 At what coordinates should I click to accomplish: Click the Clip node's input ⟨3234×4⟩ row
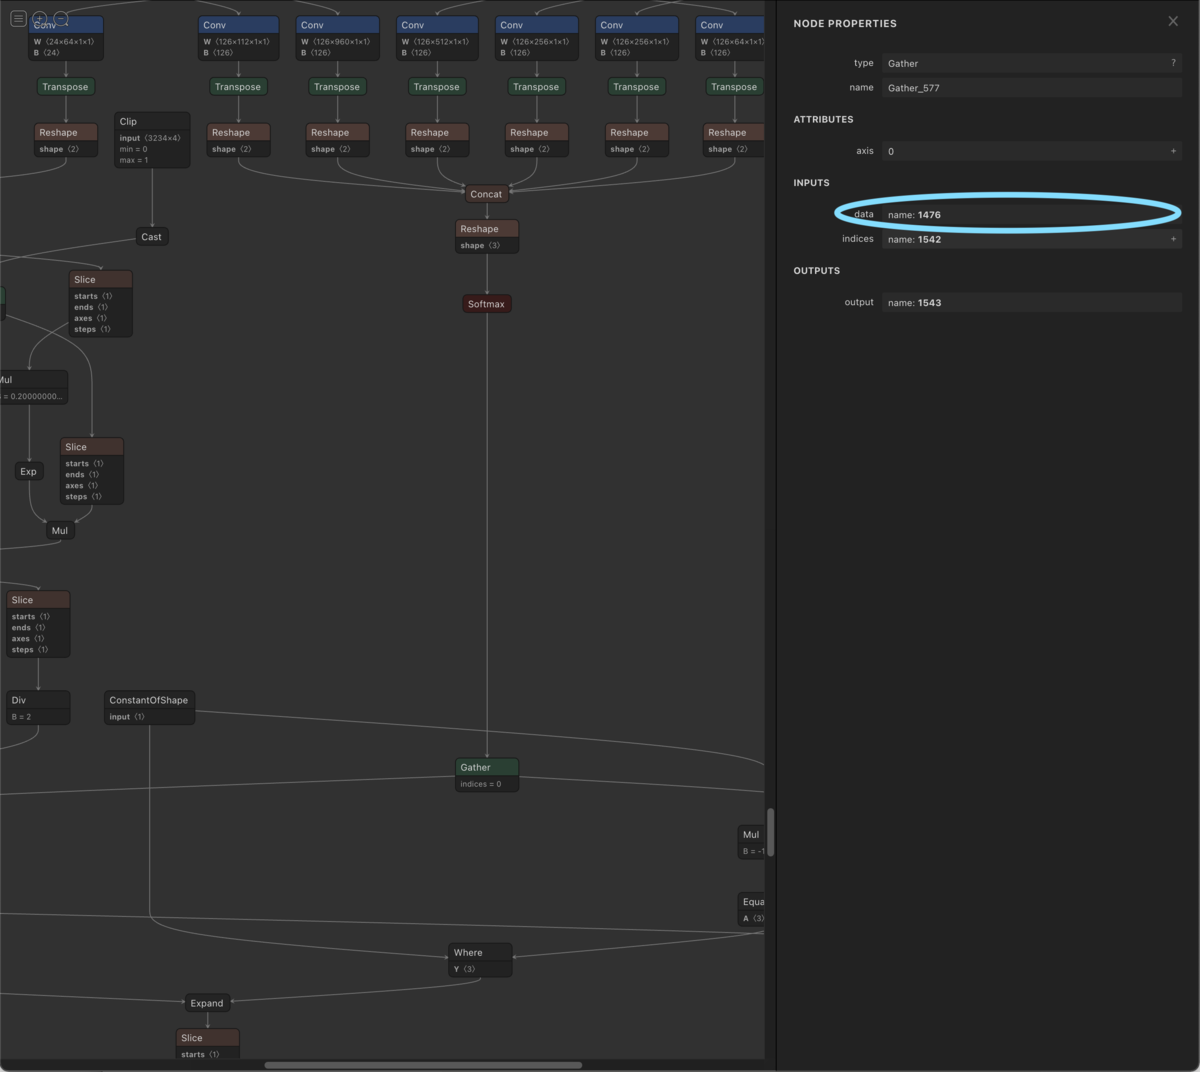point(152,138)
